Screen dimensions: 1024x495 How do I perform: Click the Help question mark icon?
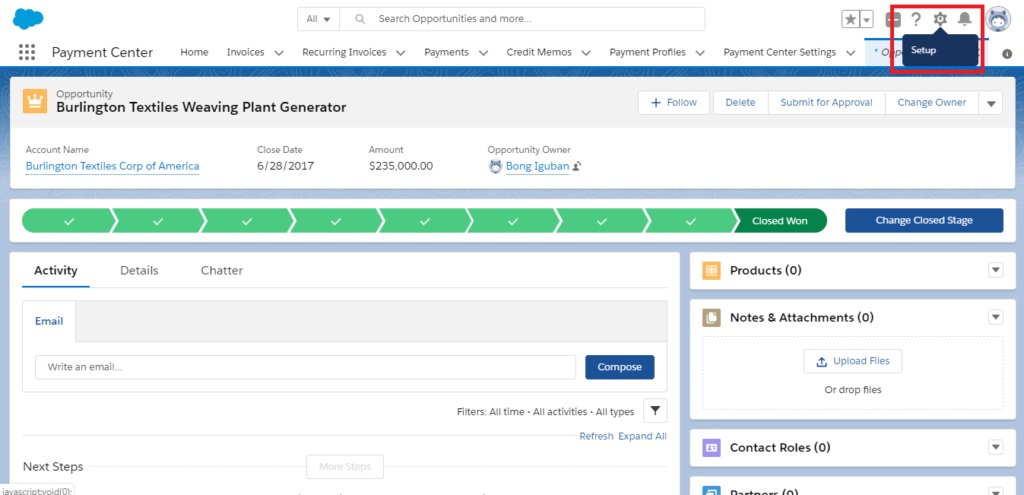(x=916, y=20)
